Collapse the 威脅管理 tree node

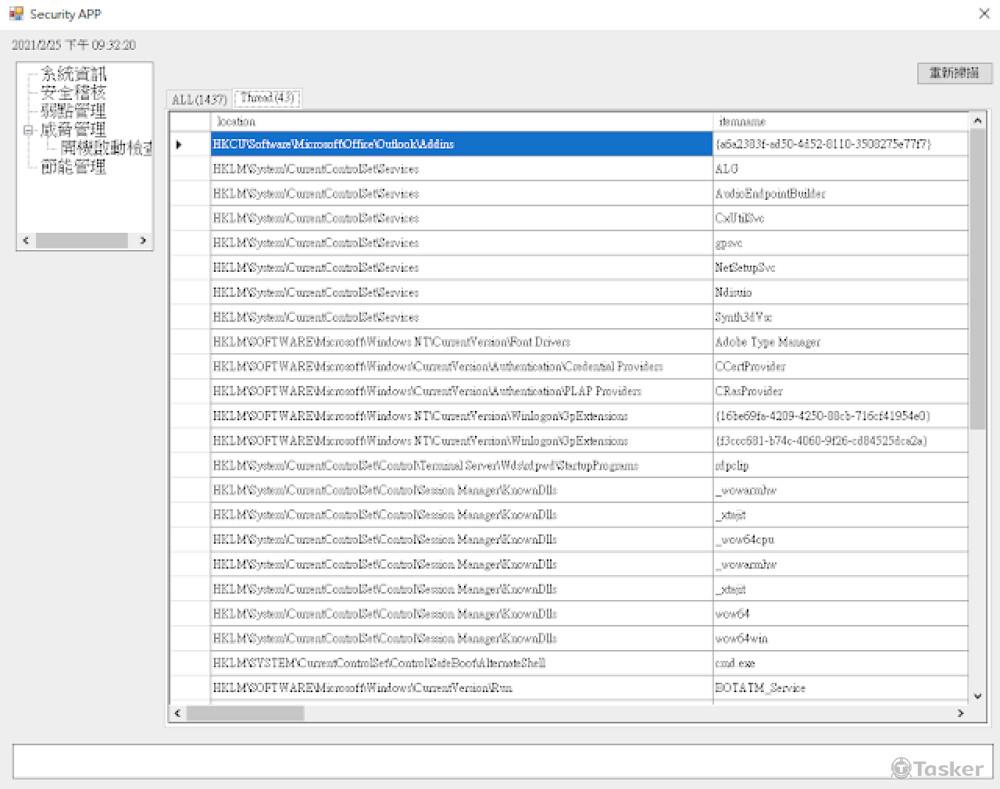tap(28, 130)
